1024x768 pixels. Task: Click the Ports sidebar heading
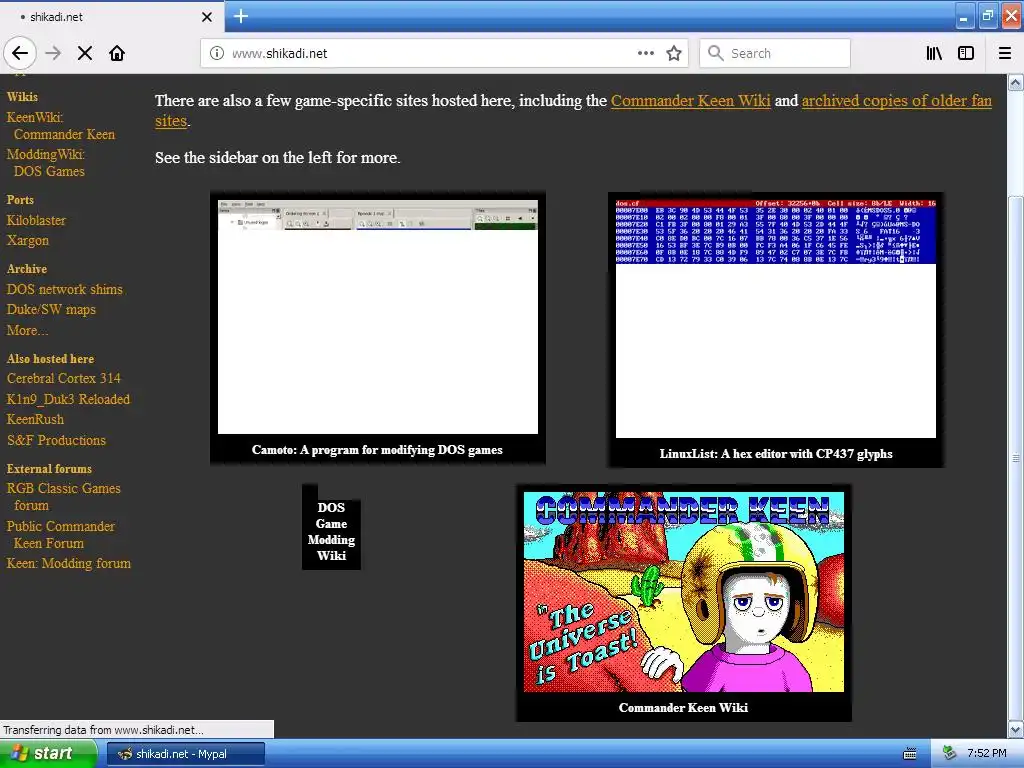20,200
